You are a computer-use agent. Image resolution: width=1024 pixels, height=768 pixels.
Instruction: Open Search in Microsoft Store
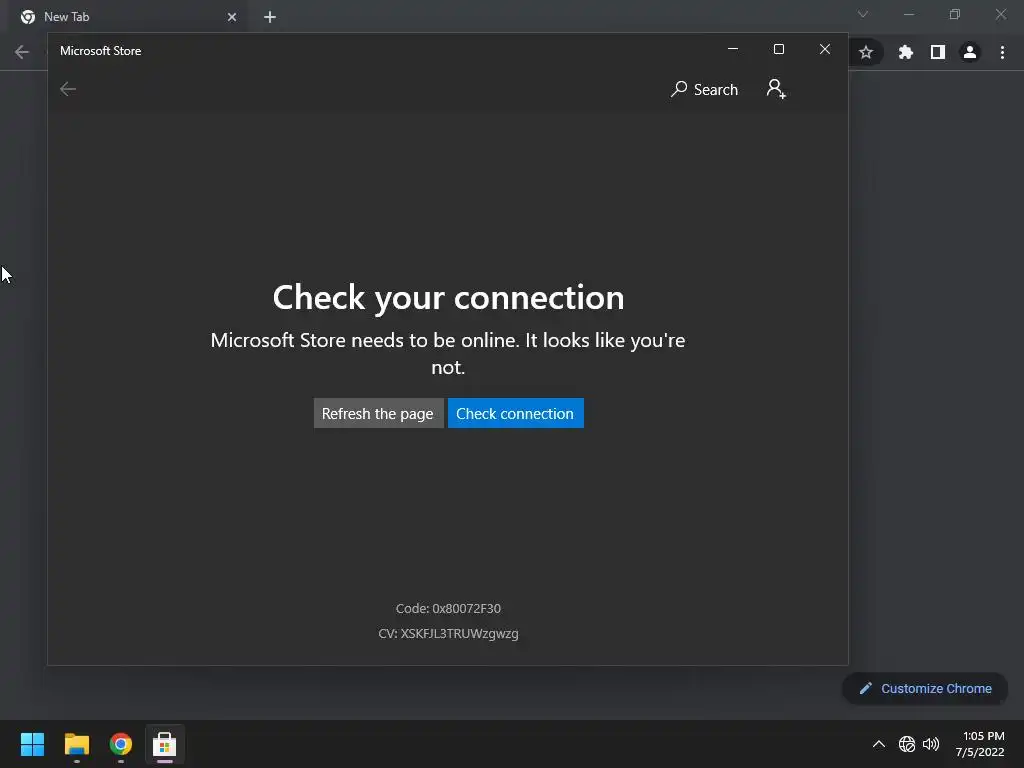click(704, 89)
